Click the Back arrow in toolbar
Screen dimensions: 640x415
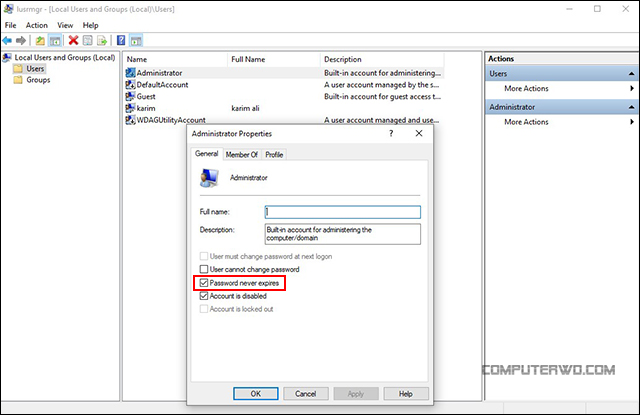coord(8,40)
